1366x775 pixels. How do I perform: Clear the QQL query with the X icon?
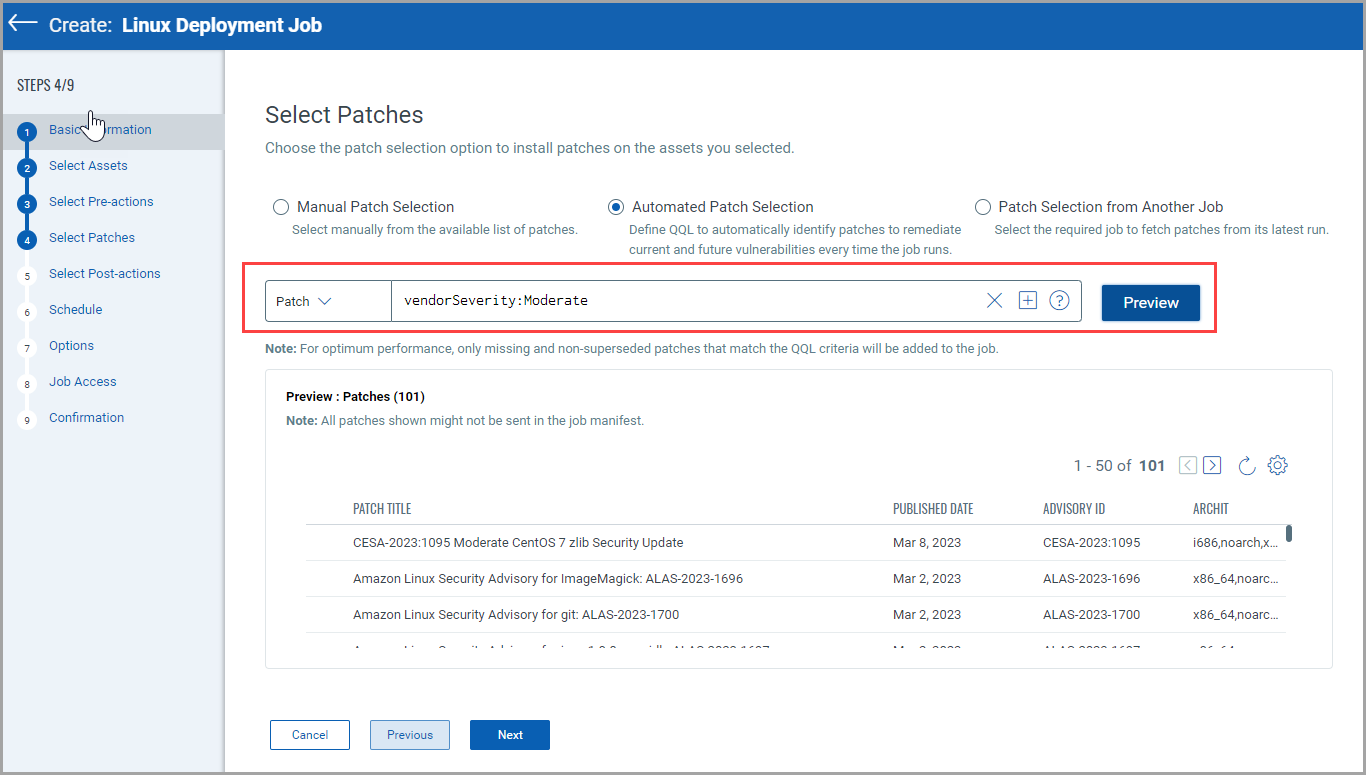tap(994, 300)
